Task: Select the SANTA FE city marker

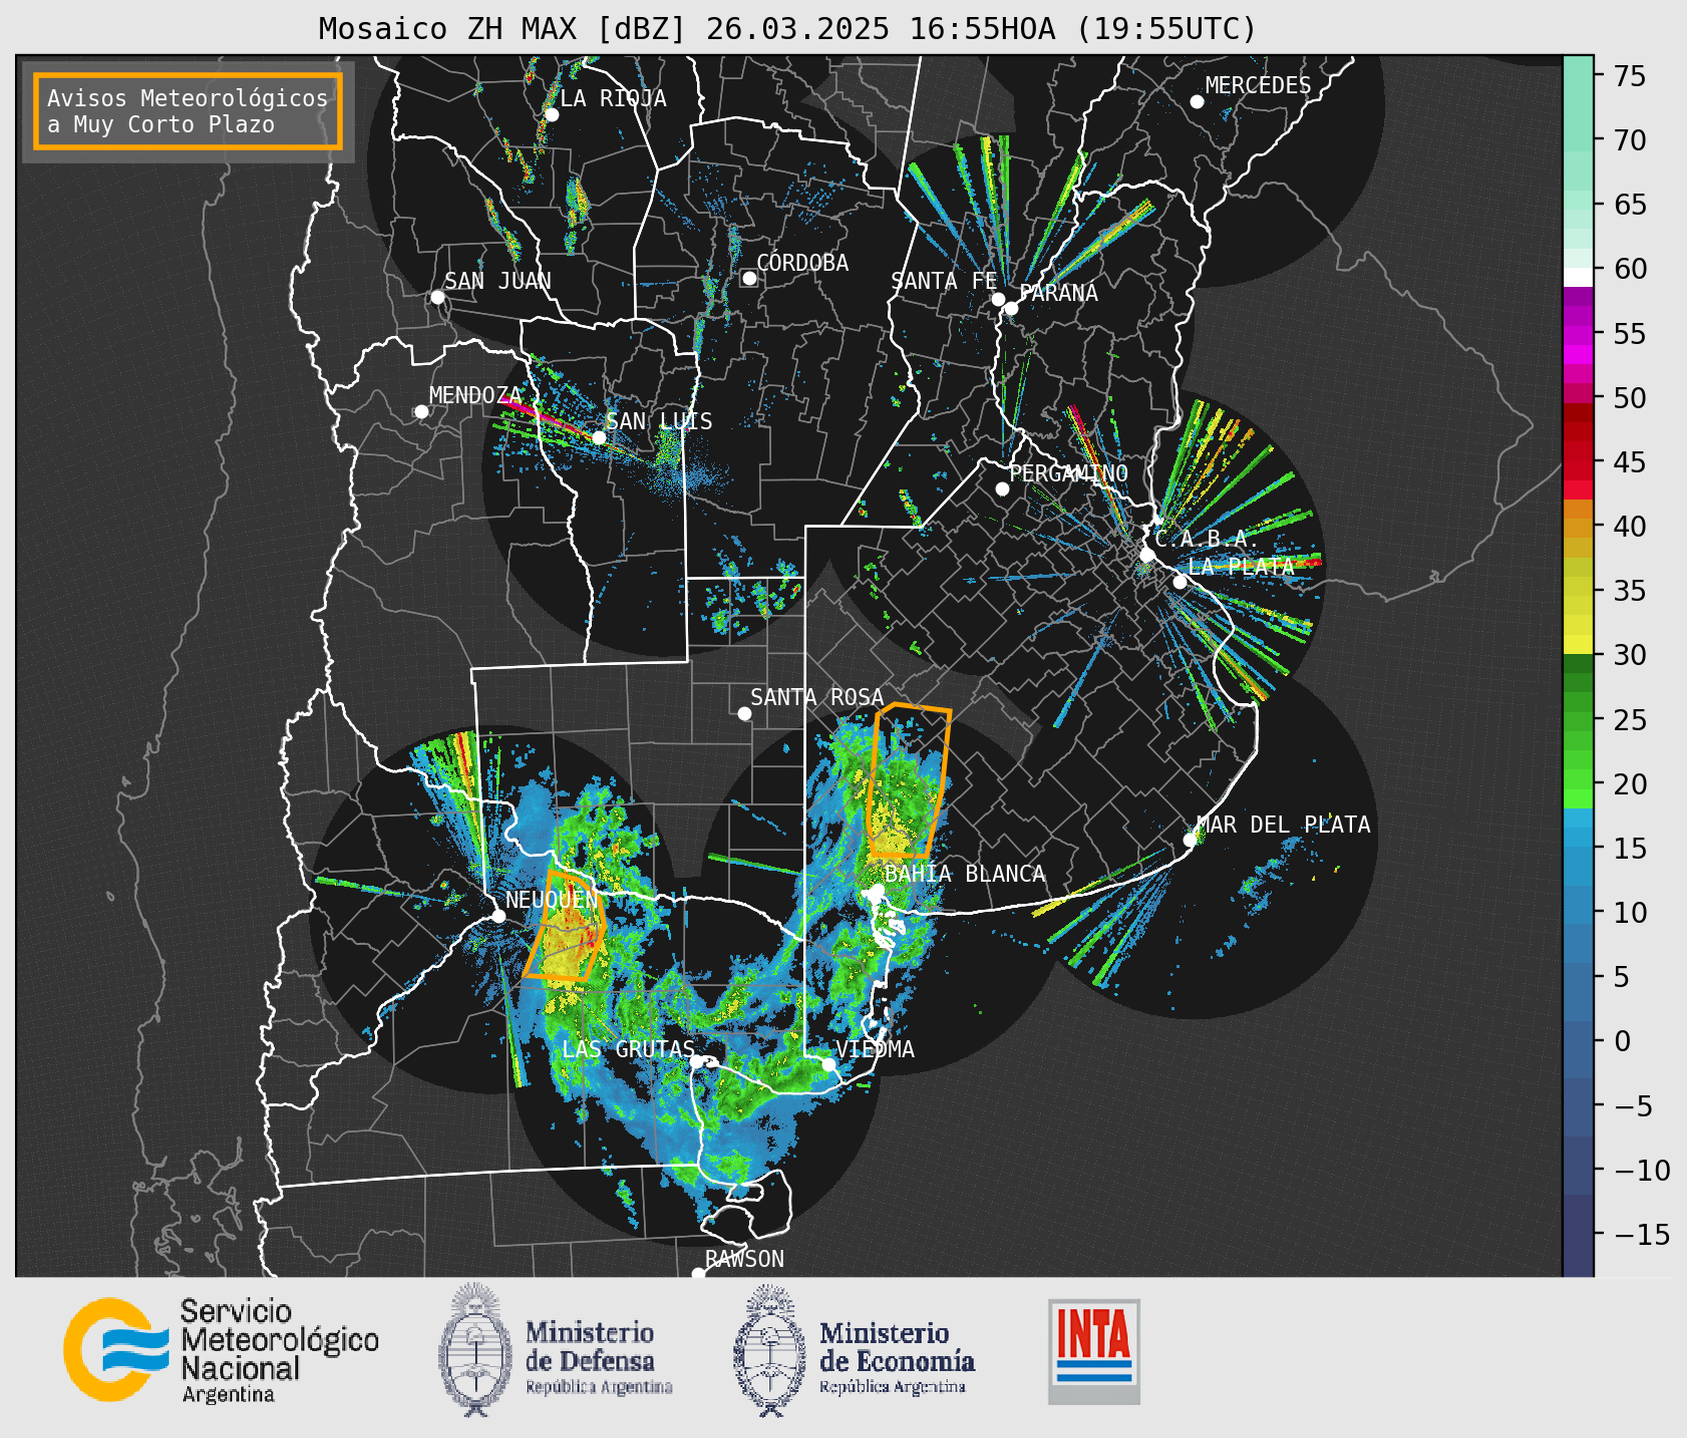Action: pos(998,299)
